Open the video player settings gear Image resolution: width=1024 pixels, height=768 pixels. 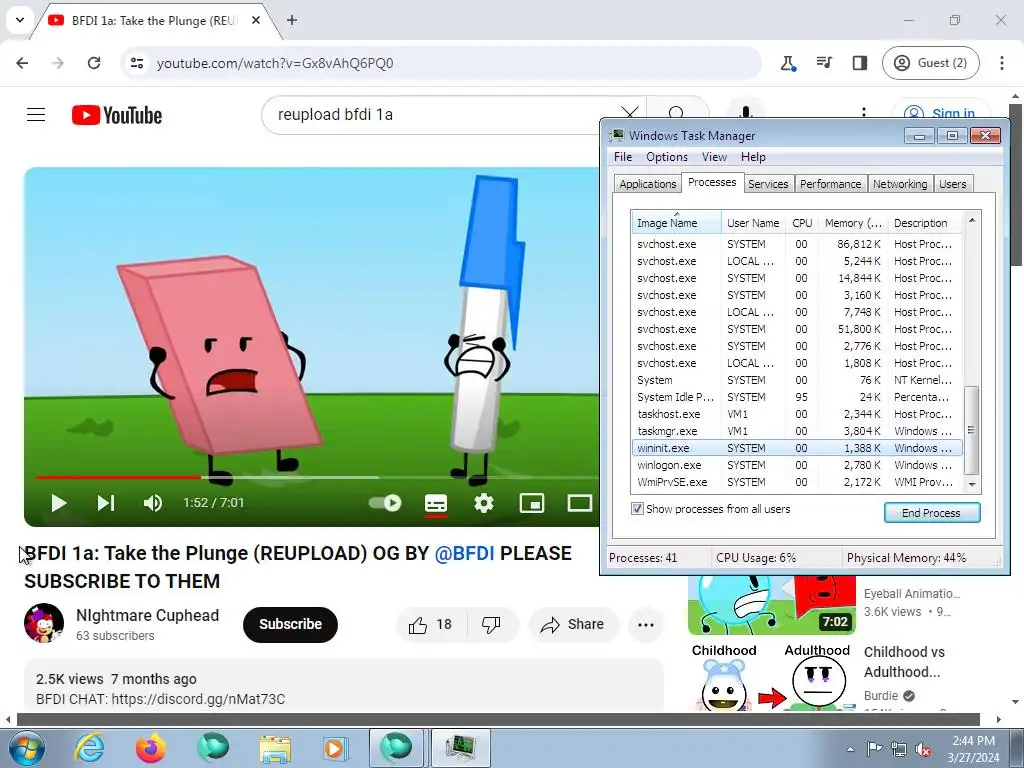pos(484,503)
